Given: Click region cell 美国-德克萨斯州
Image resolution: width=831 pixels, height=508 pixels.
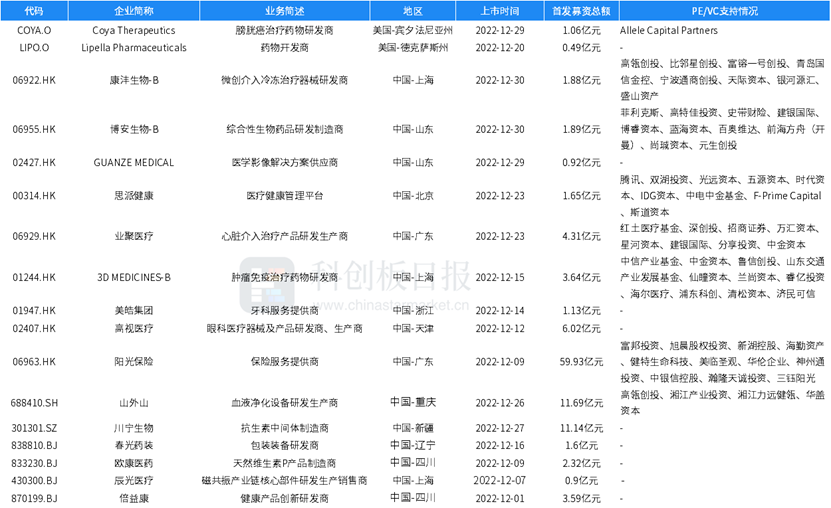Looking at the screenshot, I should click(413, 48).
